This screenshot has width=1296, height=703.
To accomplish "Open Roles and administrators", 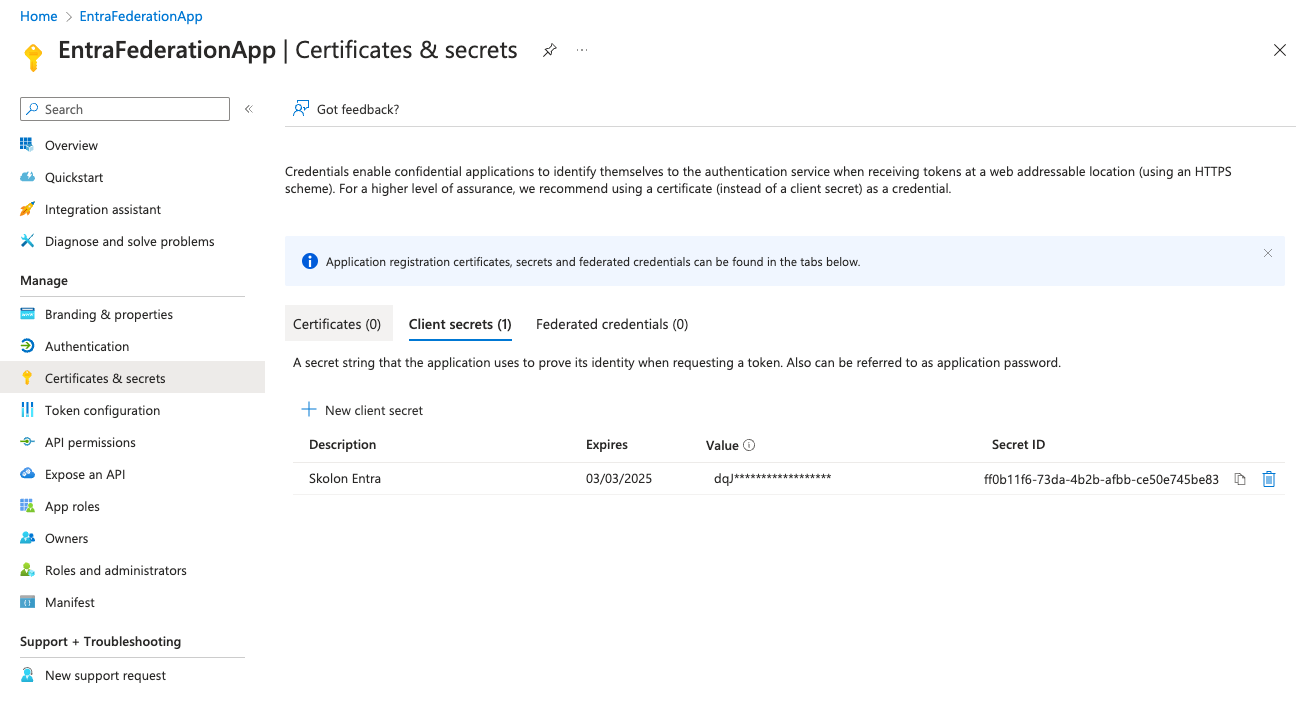I will point(115,570).
